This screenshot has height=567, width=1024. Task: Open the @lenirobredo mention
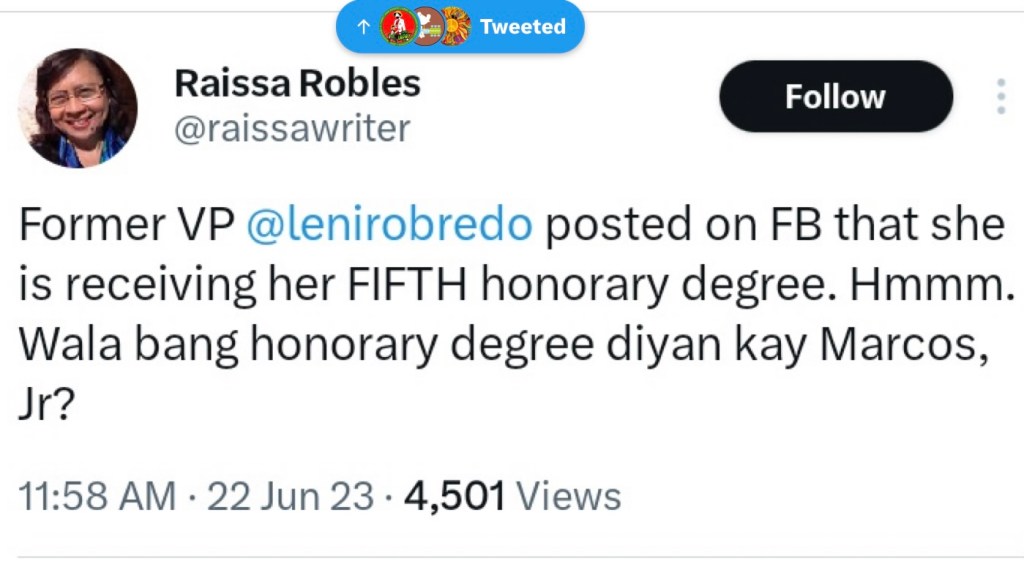tap(389, 225)
